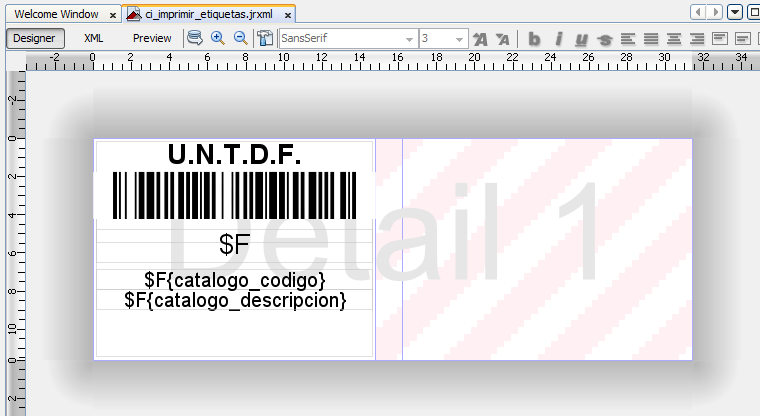
Task: Zoom out of the report designer
Action: 240,38
